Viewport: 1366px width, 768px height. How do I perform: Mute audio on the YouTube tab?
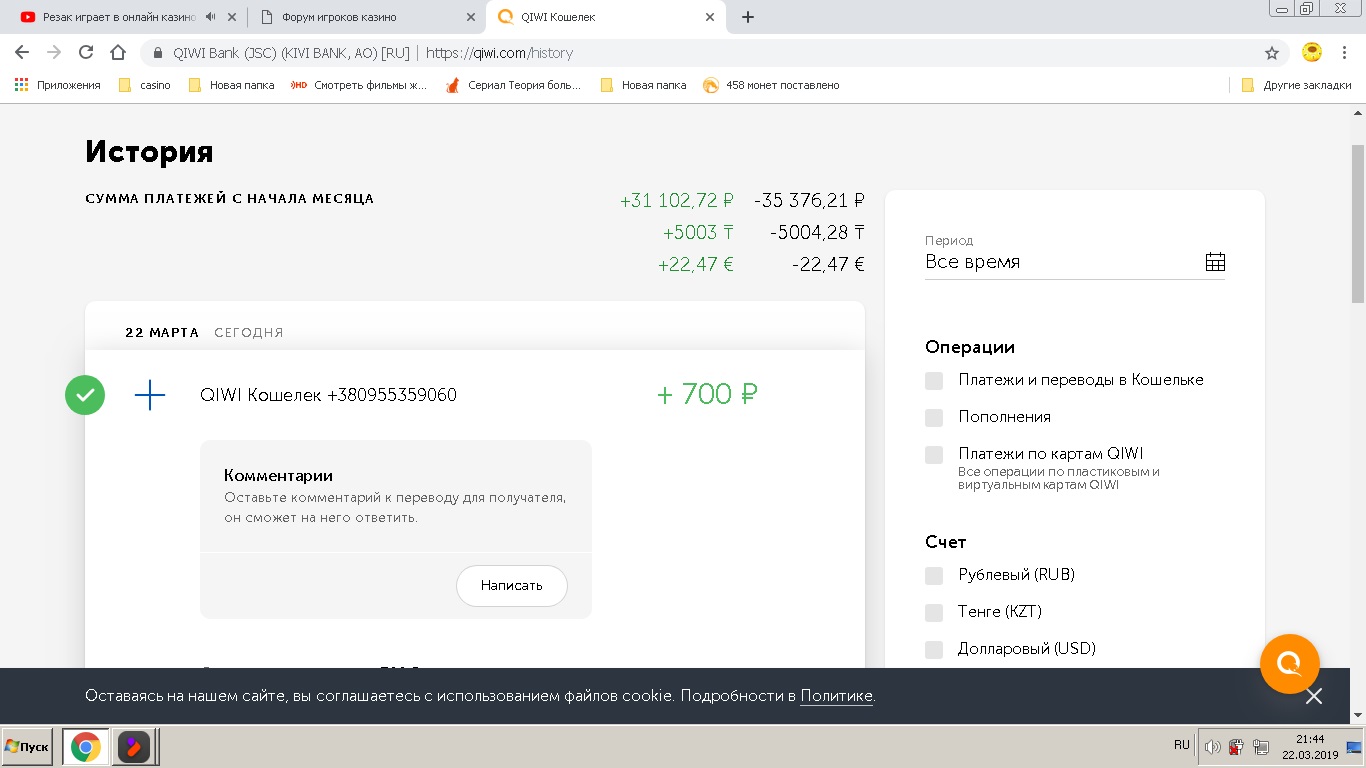211,17
